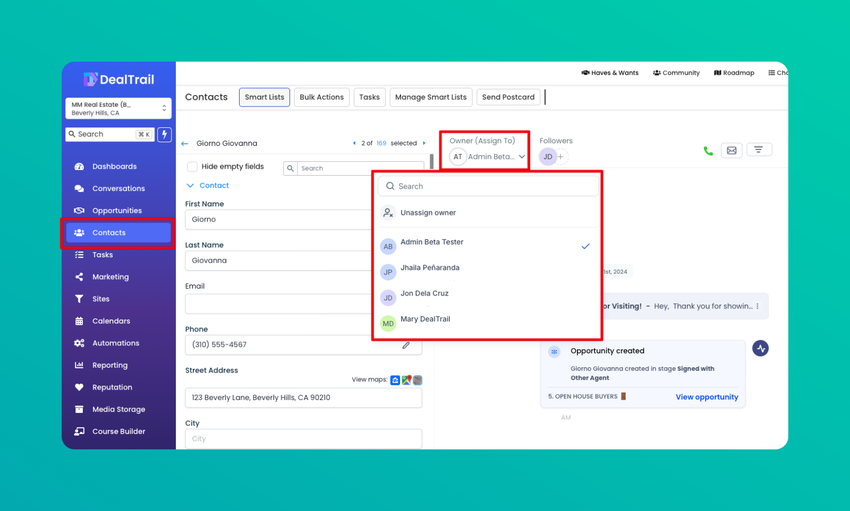Click the phone edit pencil icon
850x511 pixels.
pos(406,345)
